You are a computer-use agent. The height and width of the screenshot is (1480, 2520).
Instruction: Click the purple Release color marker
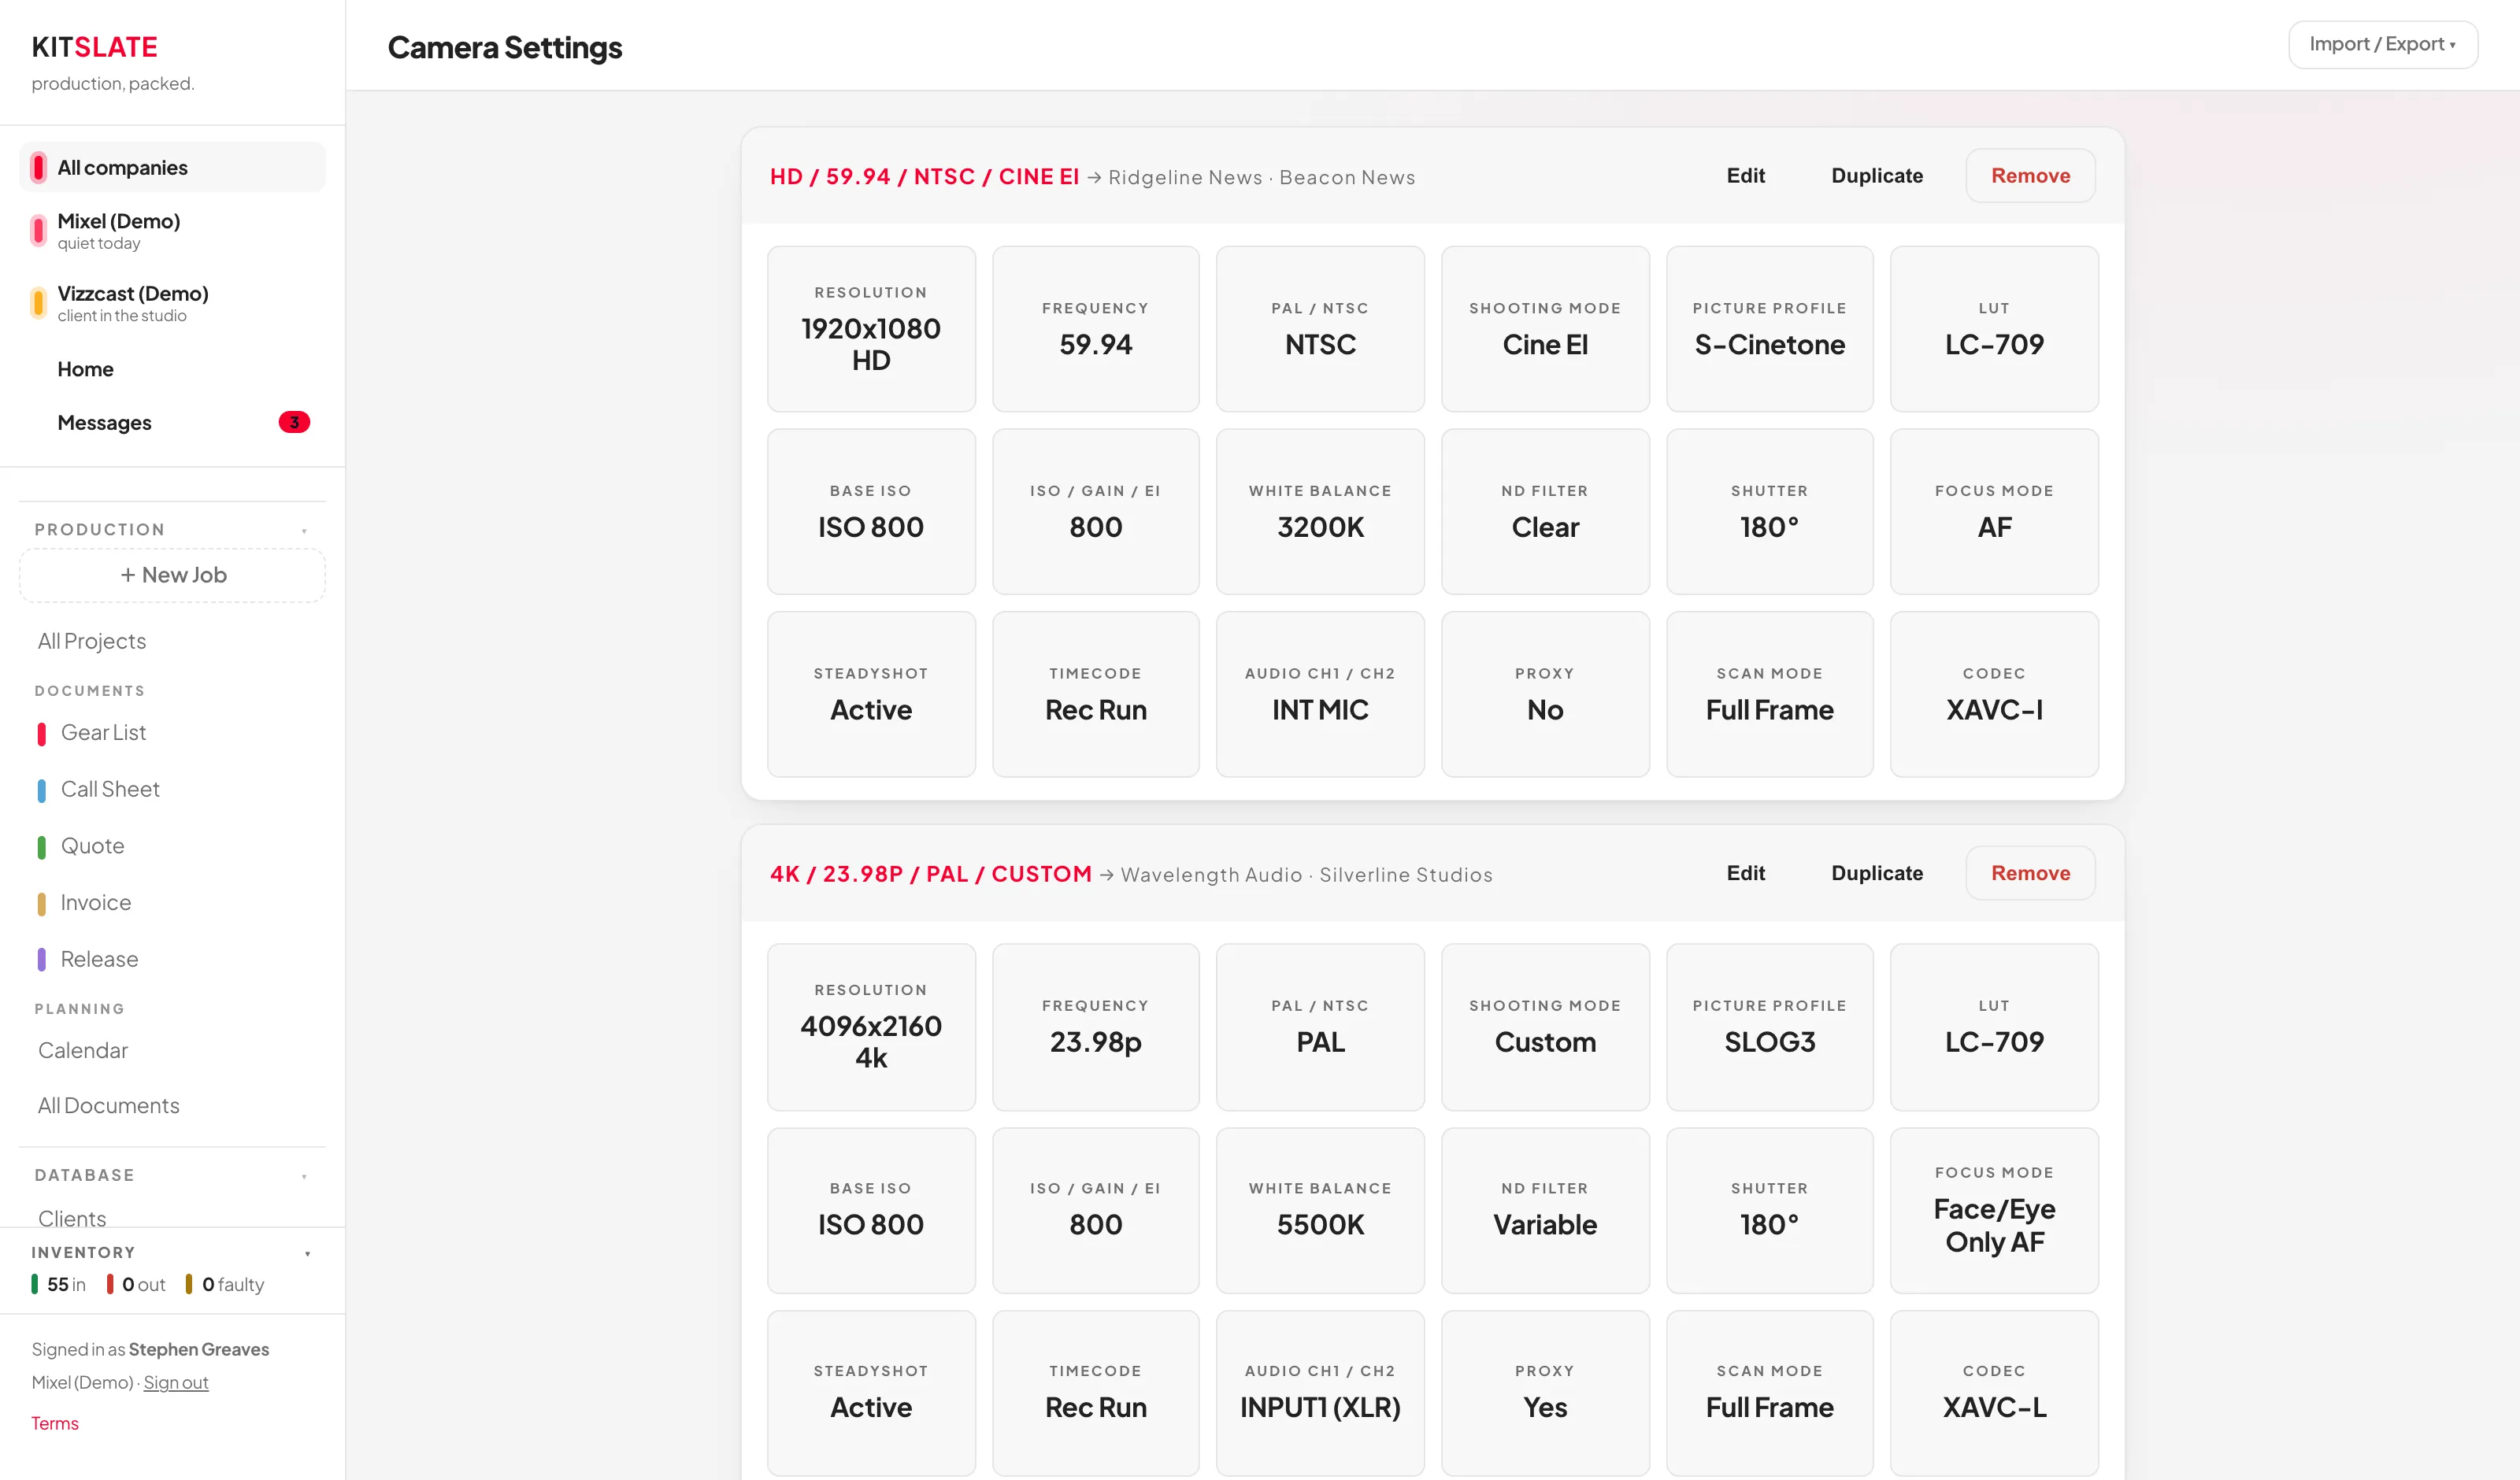coord(41,960)
